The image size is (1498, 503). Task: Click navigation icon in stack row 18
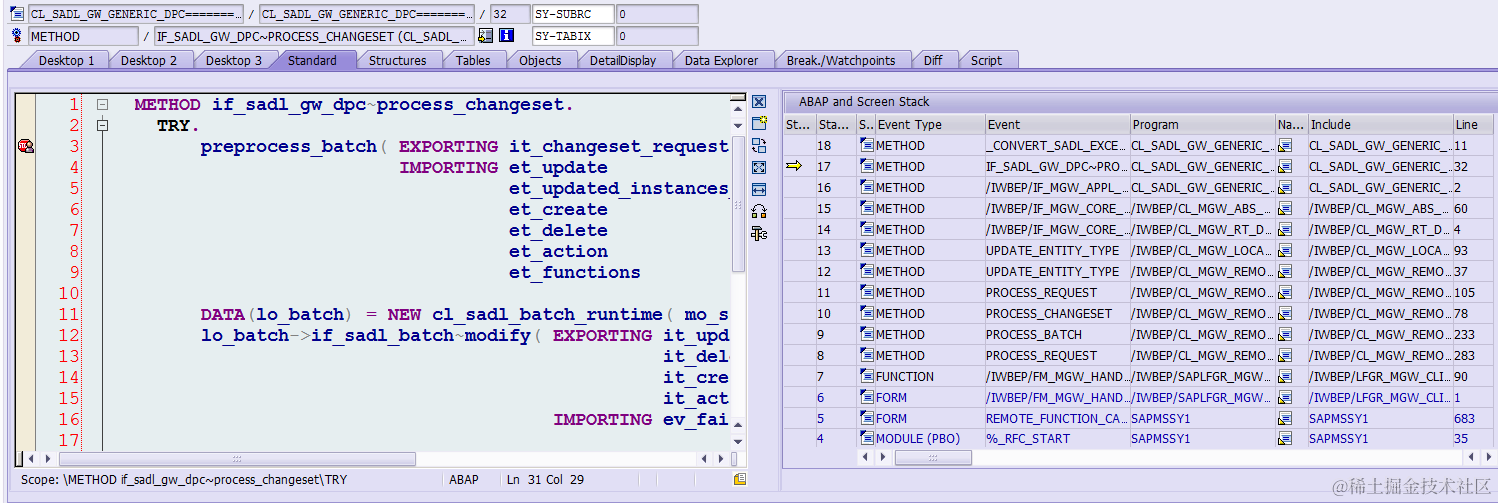coord(1286,146)
